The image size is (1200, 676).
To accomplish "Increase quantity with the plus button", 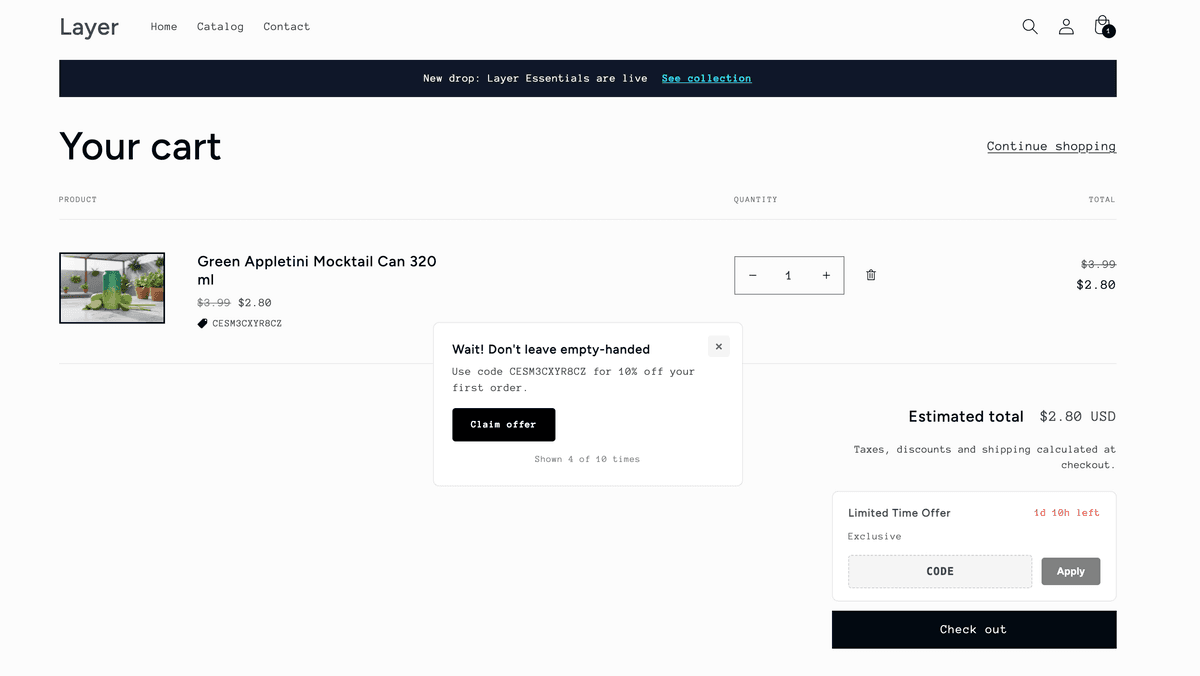I will pos(826,276).
